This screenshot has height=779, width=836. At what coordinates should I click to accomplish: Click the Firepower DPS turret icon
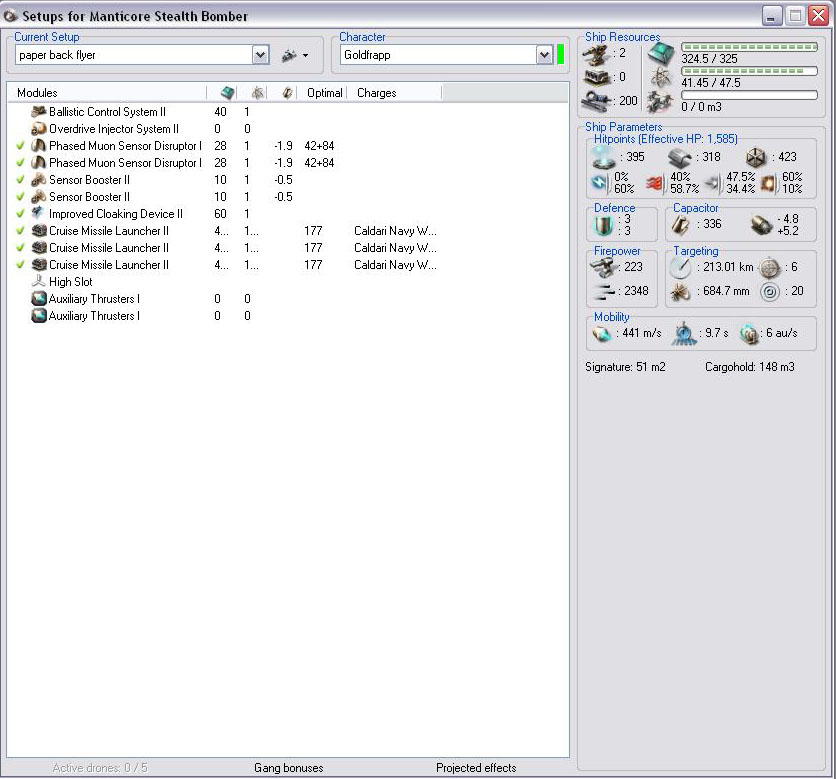[604, 268]
